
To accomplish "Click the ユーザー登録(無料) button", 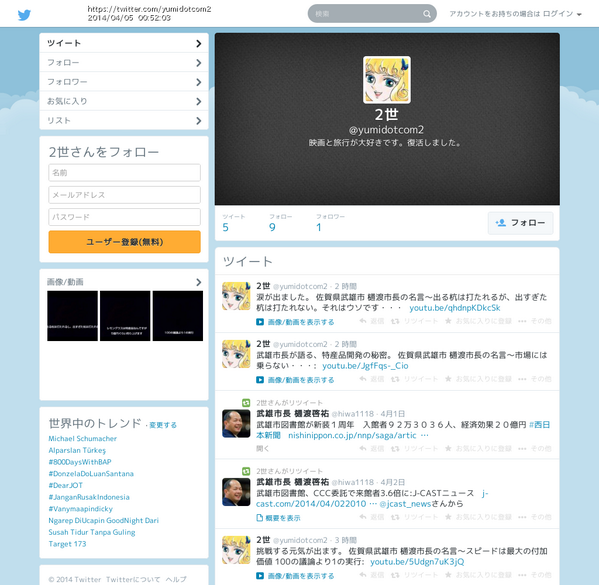I will tap(125, 242).
